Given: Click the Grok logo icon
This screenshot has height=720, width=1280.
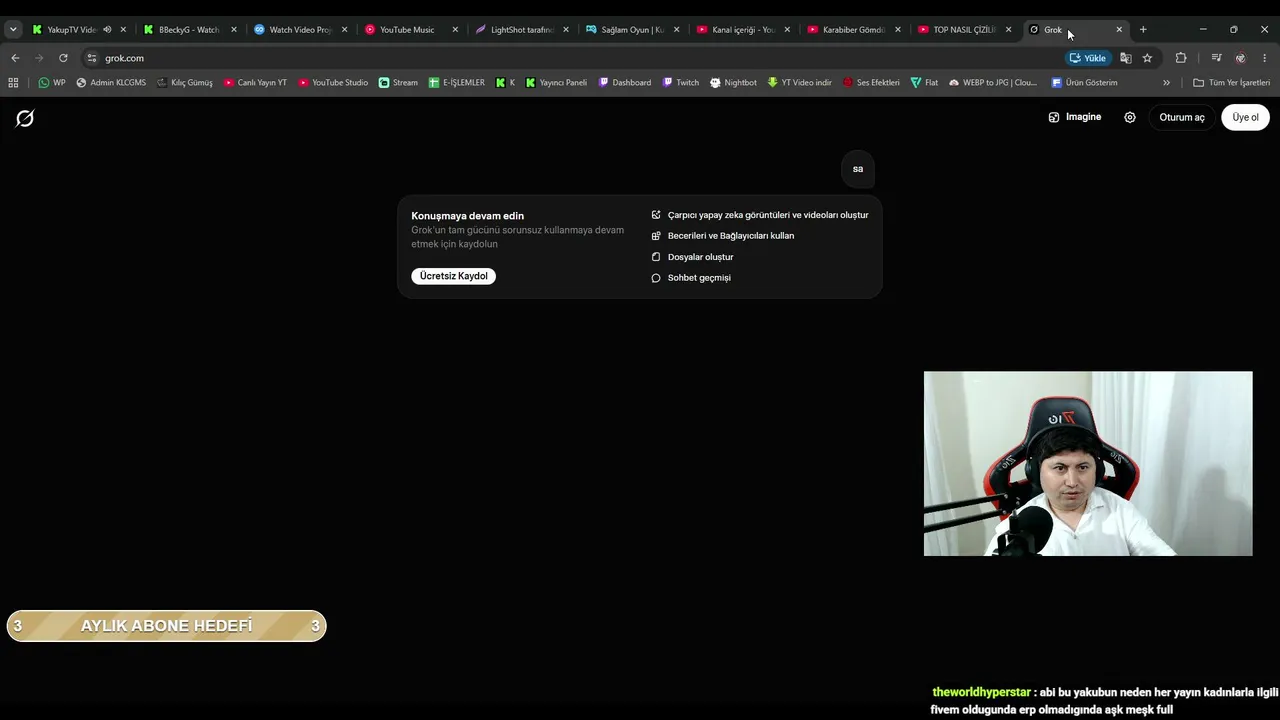Looking at the screenshot, I should click(x=25, y=119).
